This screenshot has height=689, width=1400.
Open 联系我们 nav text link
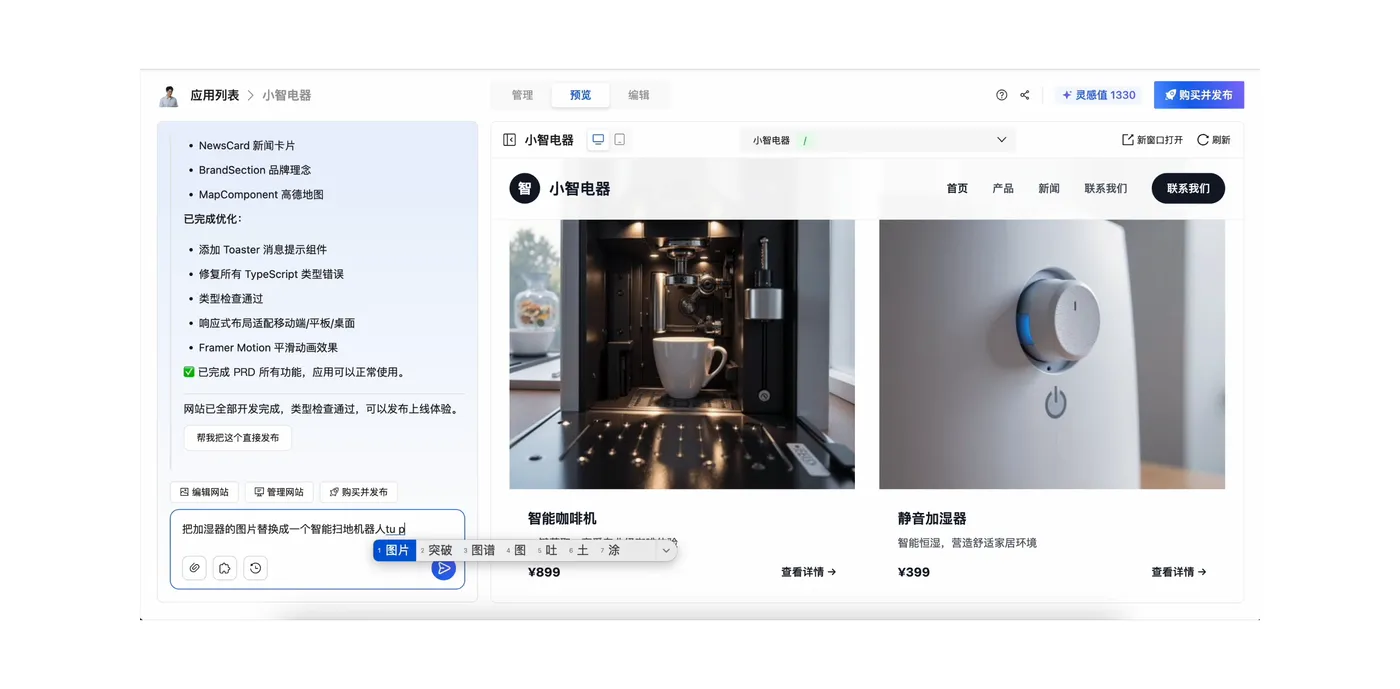1105,188
